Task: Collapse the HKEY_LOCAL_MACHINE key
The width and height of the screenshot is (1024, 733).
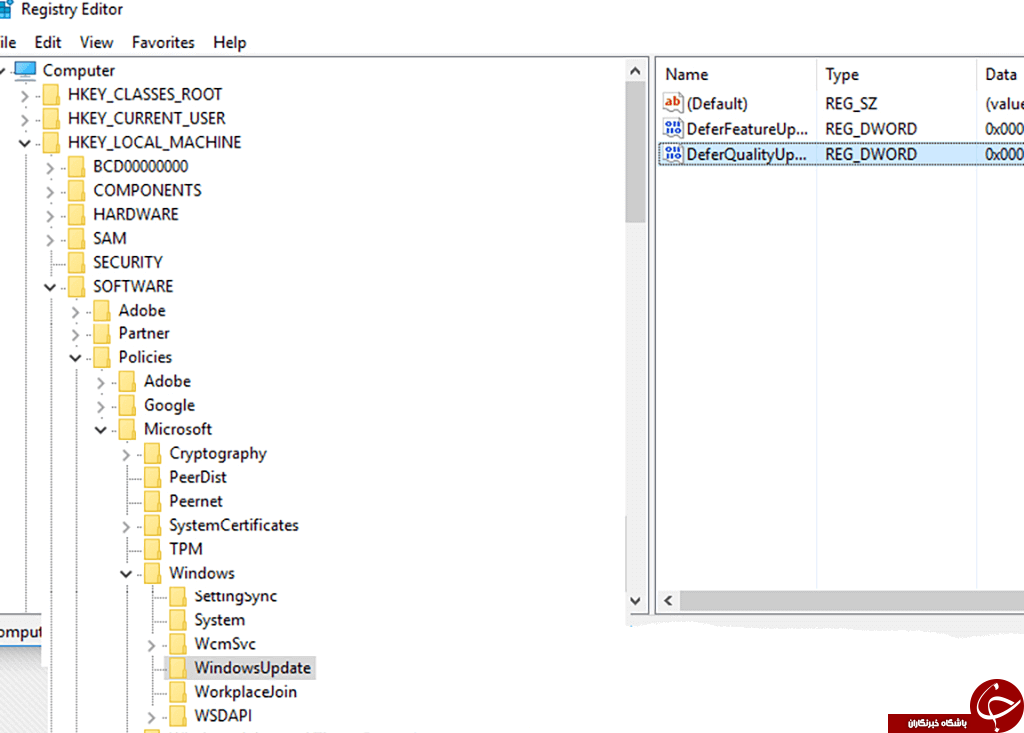Action: [x=25, y=143]
